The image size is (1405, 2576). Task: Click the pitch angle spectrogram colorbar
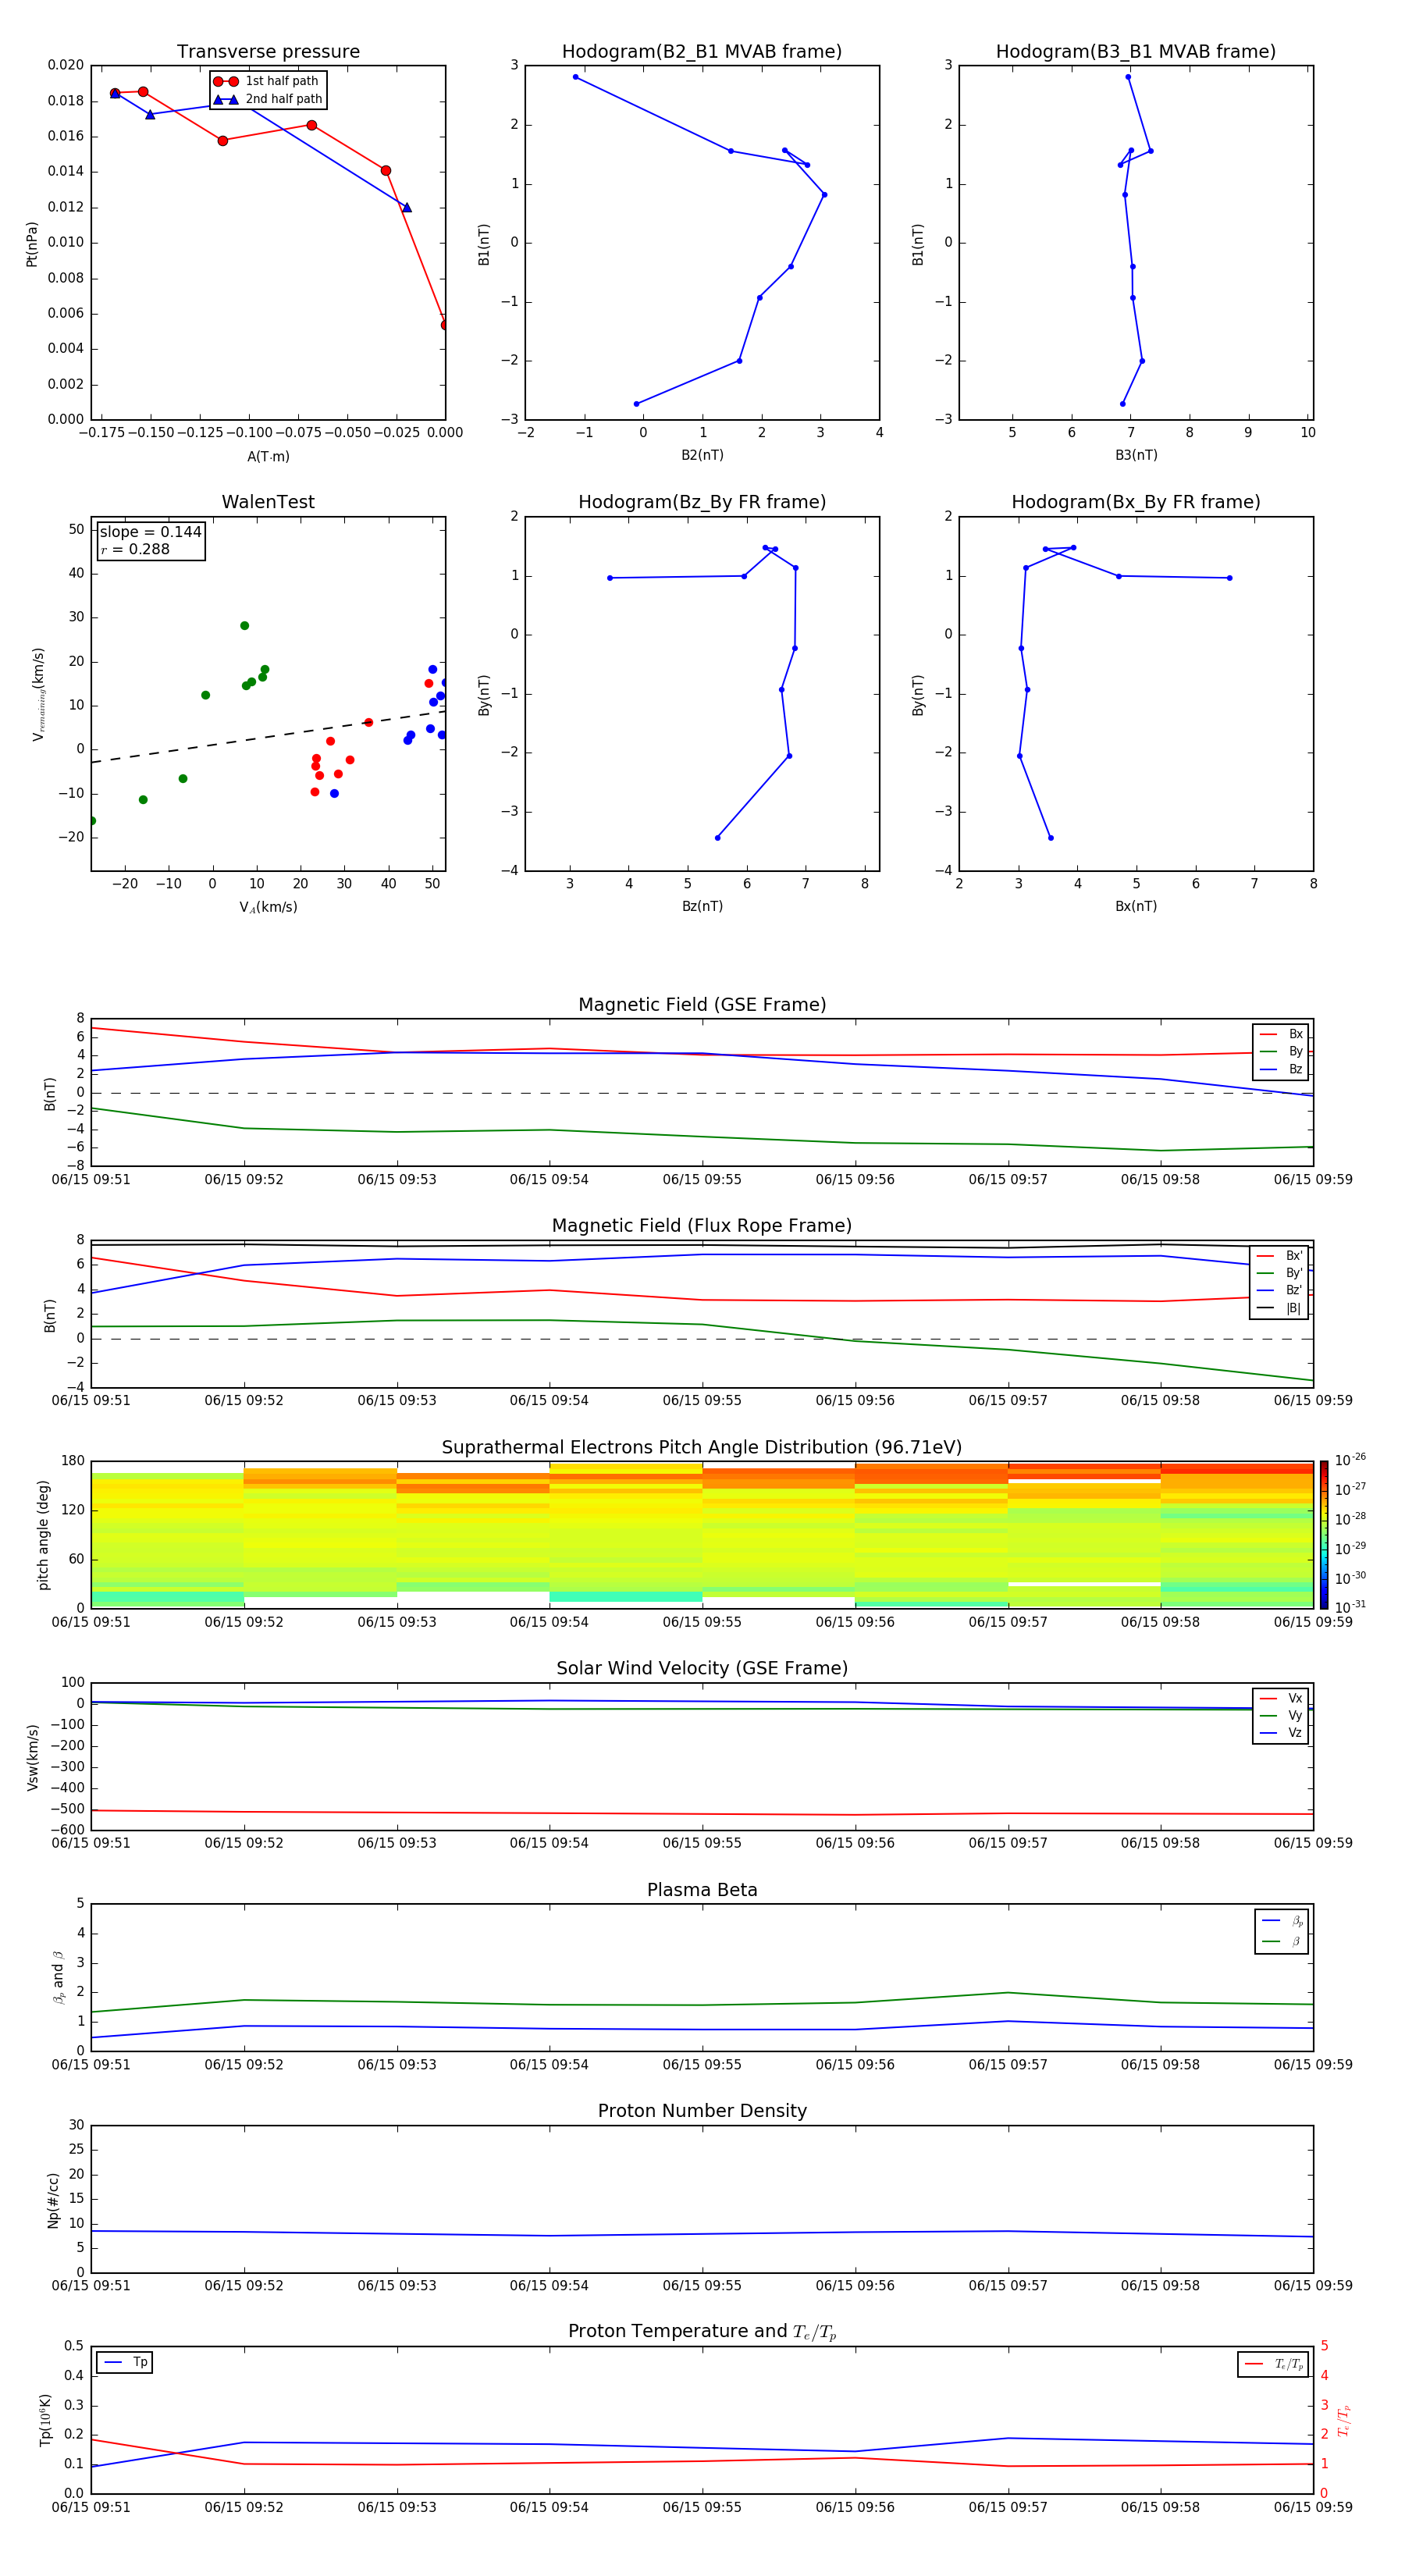(x=1324, y=1535)
